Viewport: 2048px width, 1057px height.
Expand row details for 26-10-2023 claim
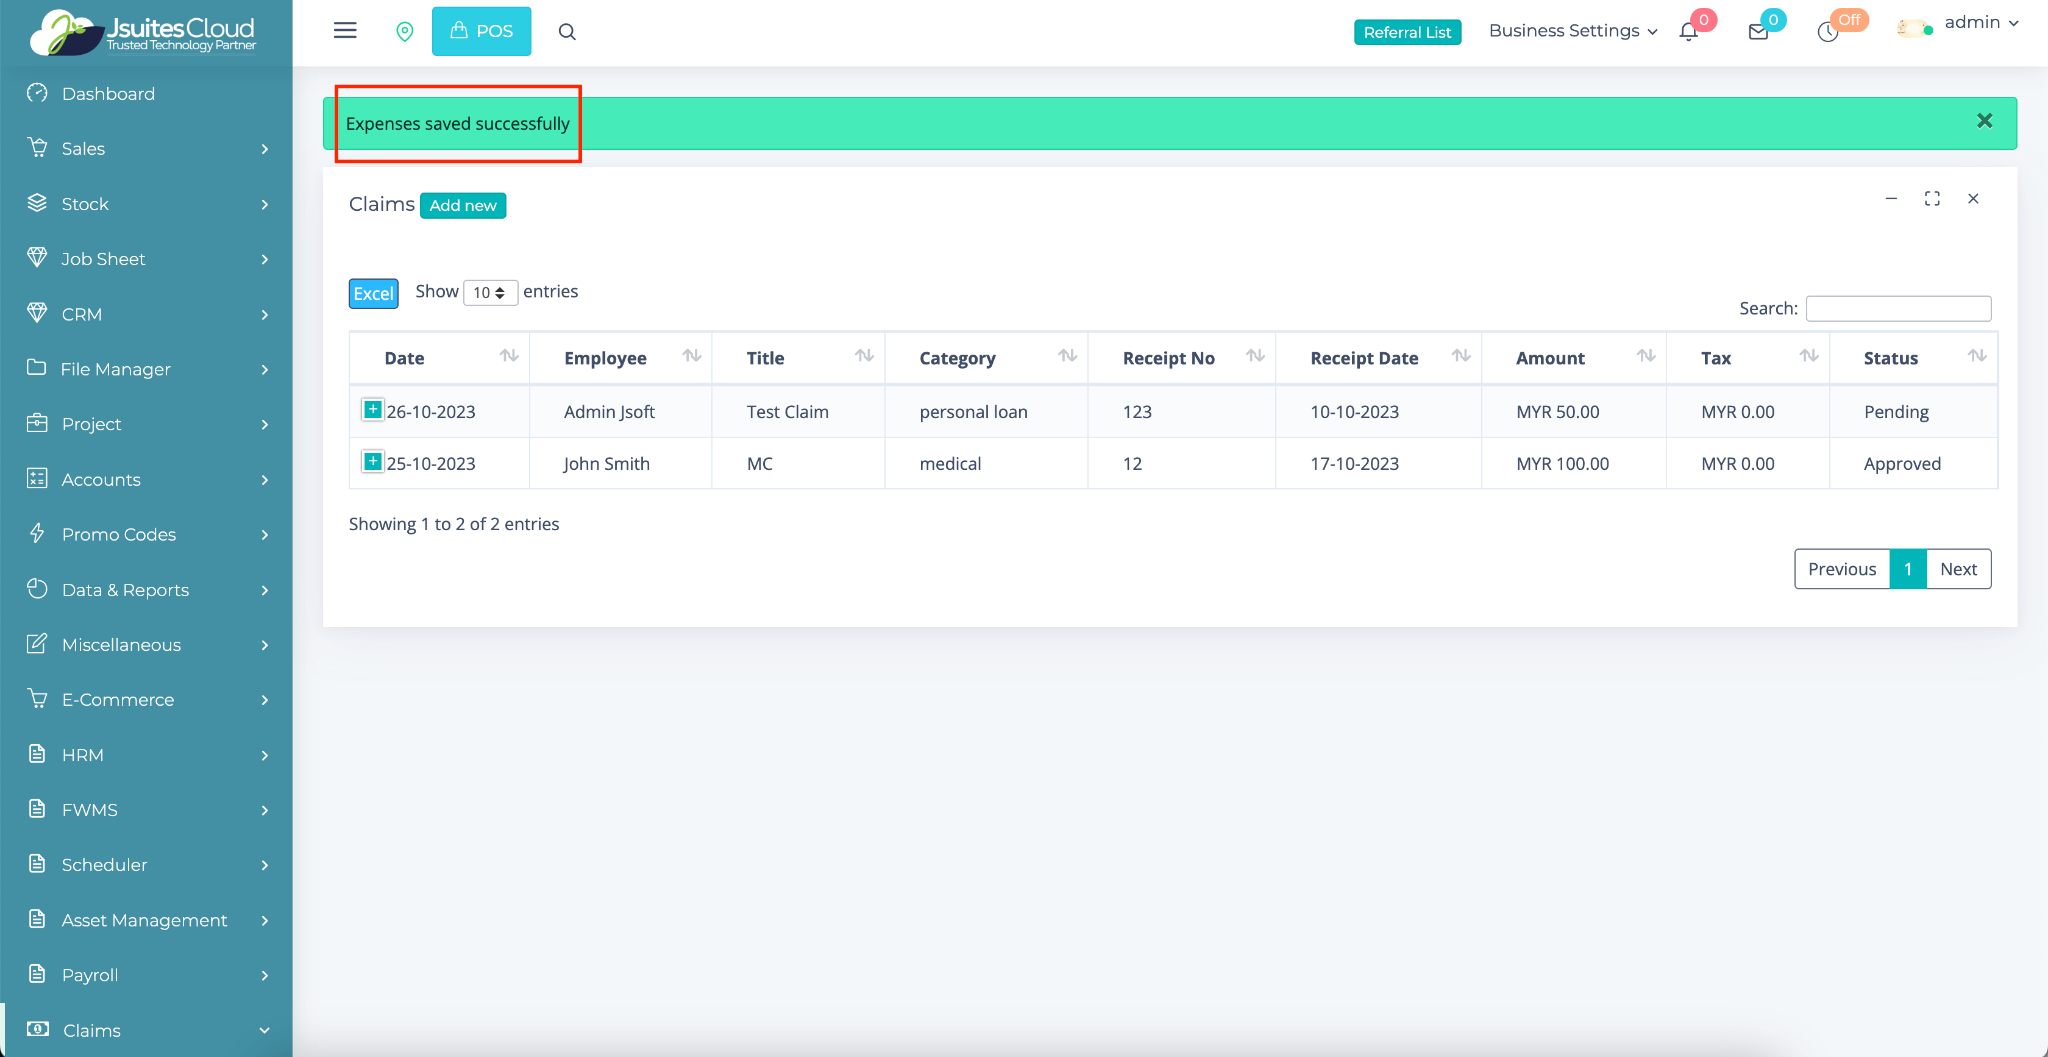click(x=372, y=410)
